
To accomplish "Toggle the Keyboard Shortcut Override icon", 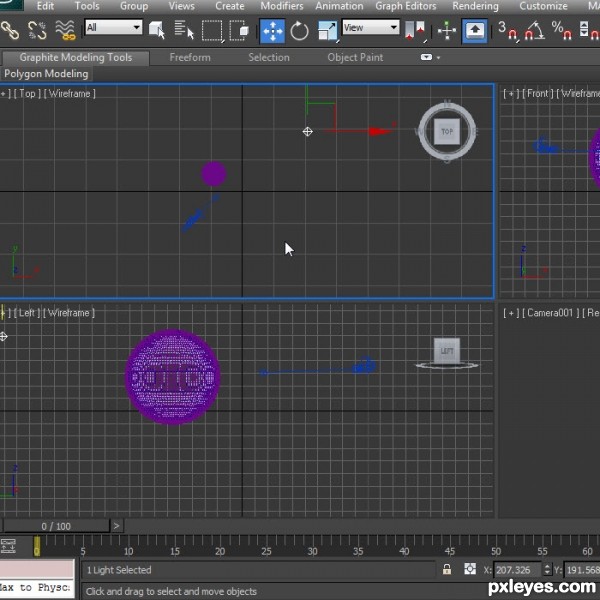I will click(x=474, y=31).
